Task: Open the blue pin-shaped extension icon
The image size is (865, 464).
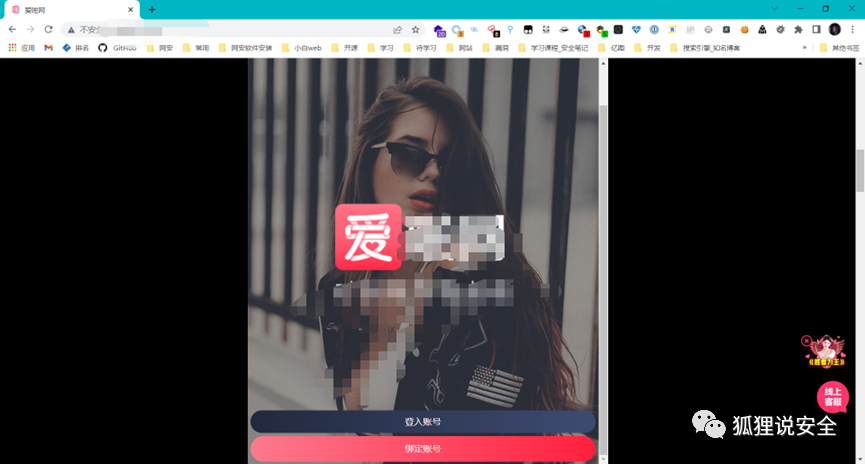Action: click(510, 30)
